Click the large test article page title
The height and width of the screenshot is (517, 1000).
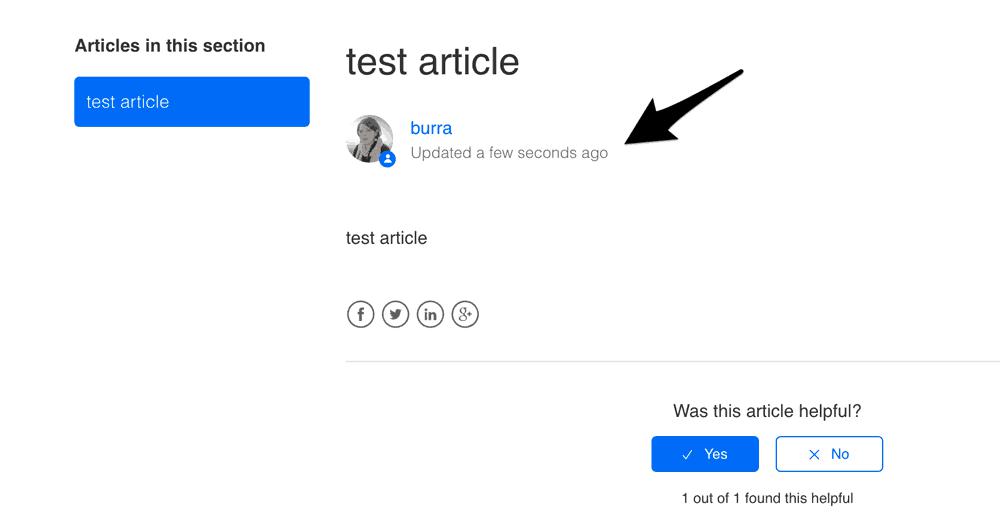tap(432, 62)
